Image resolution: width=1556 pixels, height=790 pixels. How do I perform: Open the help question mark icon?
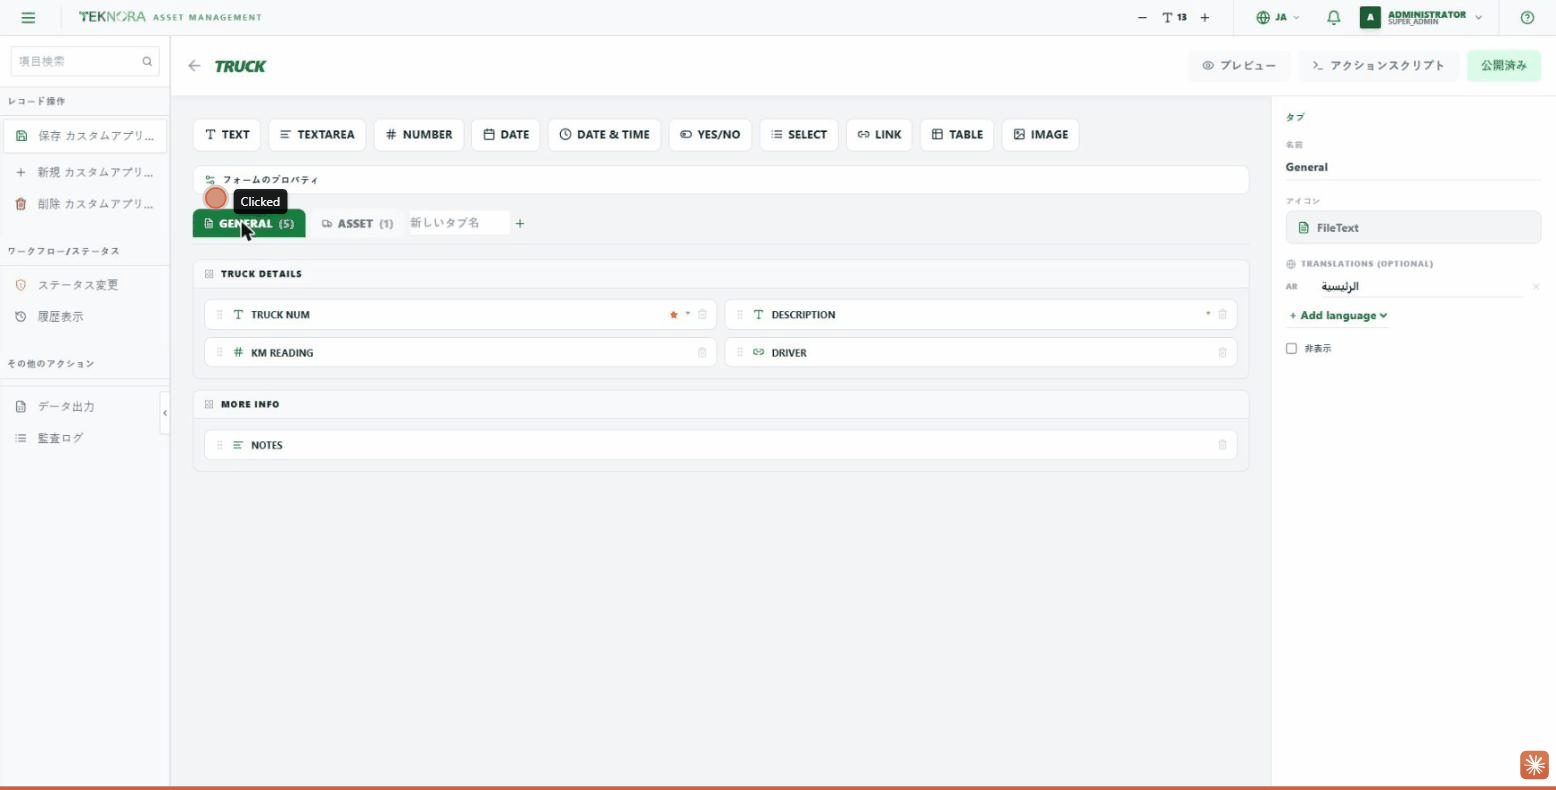click(1527, 17)
